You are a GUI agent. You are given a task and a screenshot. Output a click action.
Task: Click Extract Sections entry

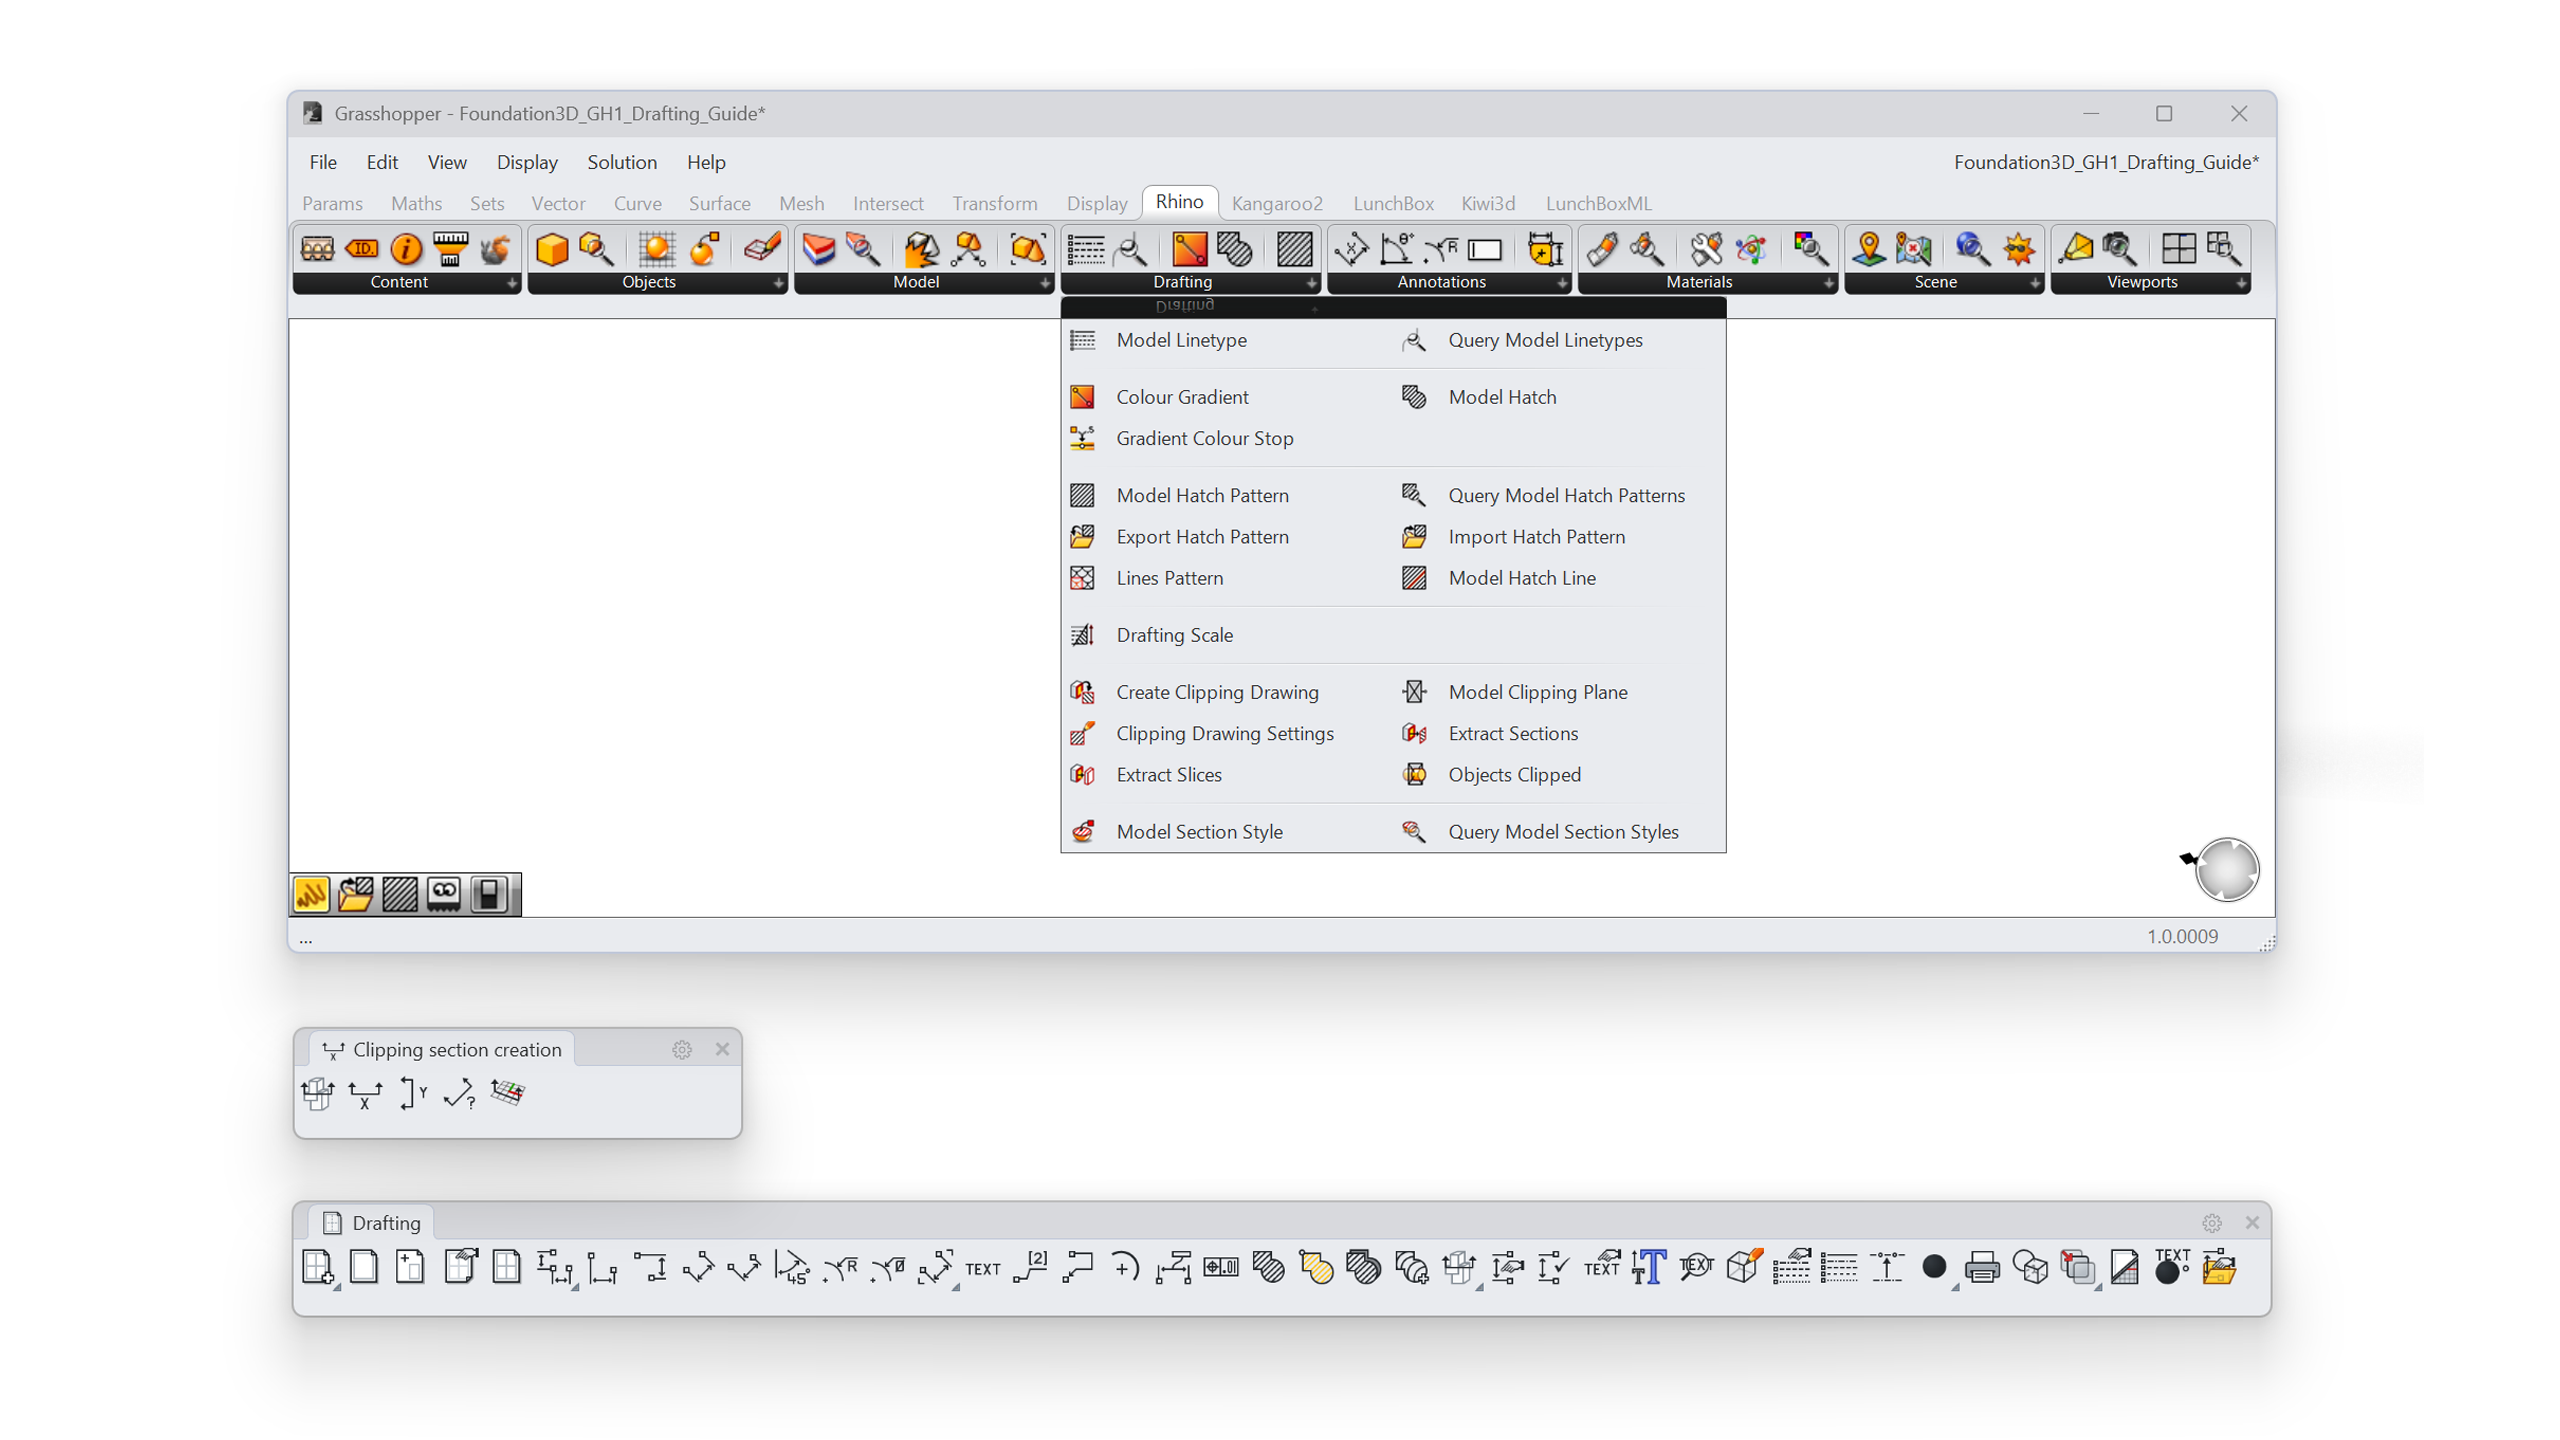[1488, 732]
